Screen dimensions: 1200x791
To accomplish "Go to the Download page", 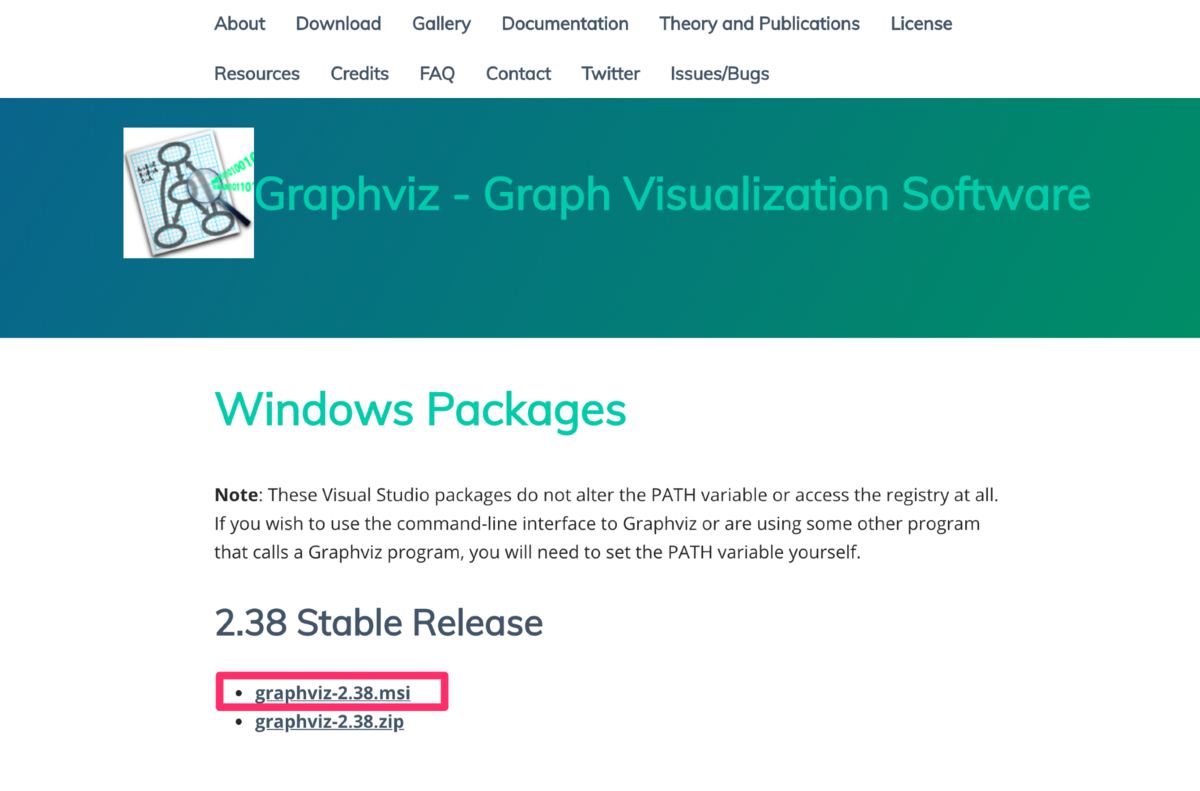I will [338, 24].
